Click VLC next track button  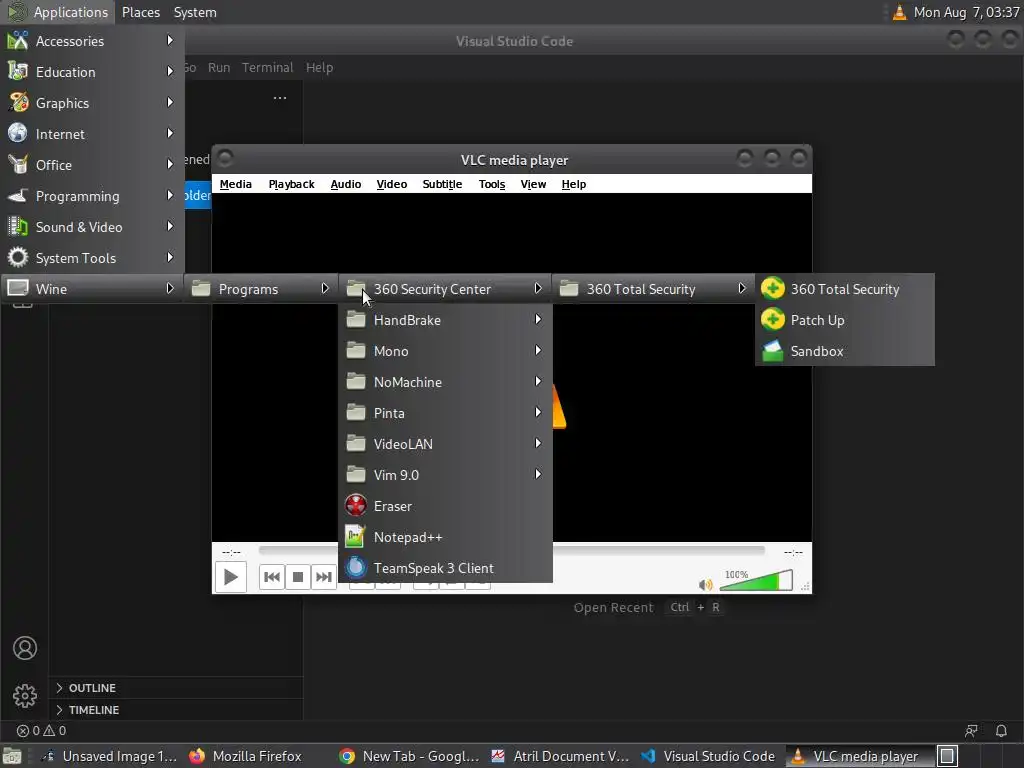click(x=324, y=577)
